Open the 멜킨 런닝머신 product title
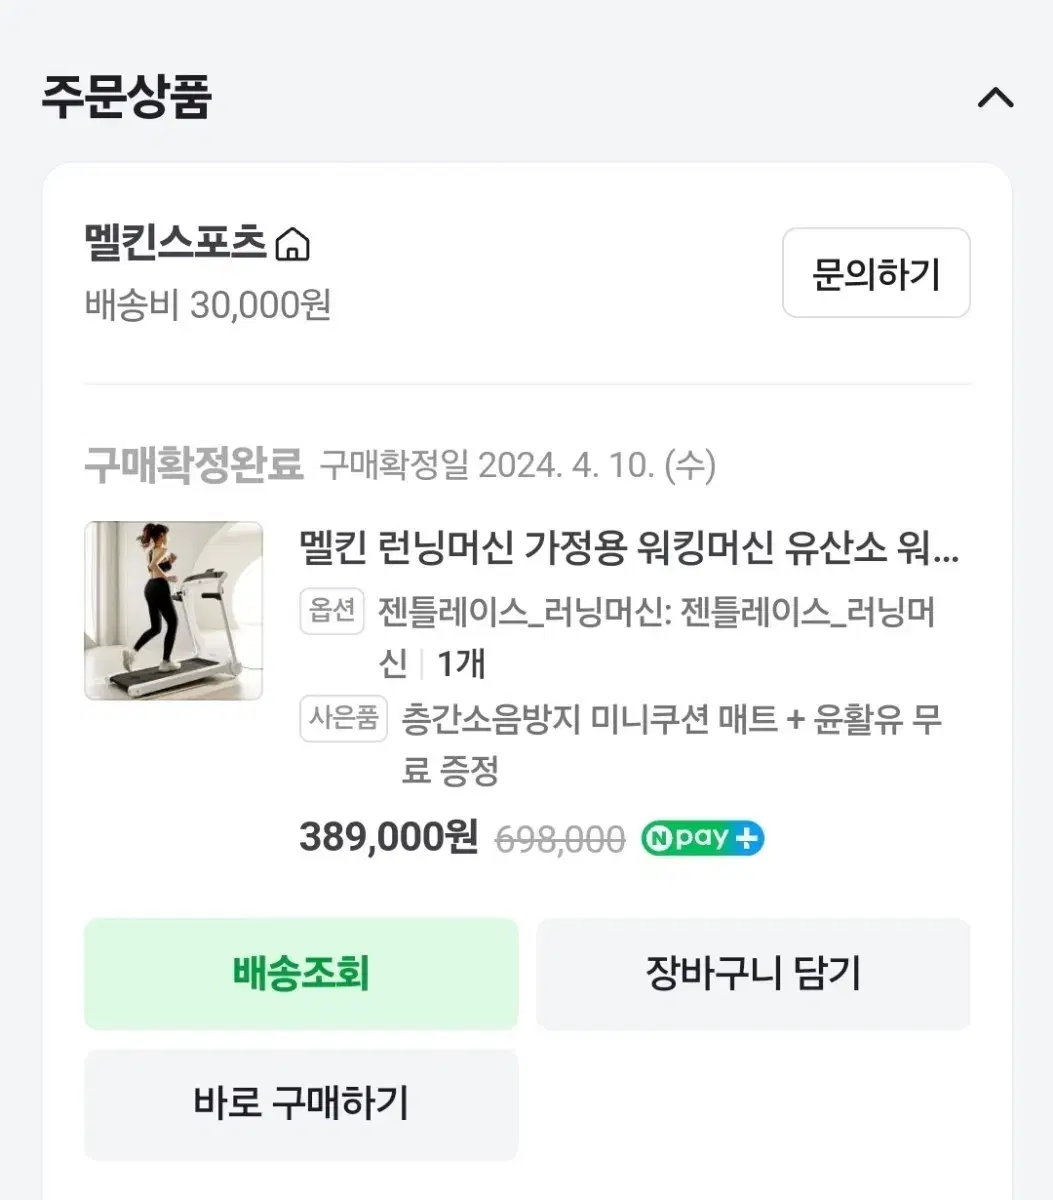This screenshot has height=1200, width=1053. point(629,547)
